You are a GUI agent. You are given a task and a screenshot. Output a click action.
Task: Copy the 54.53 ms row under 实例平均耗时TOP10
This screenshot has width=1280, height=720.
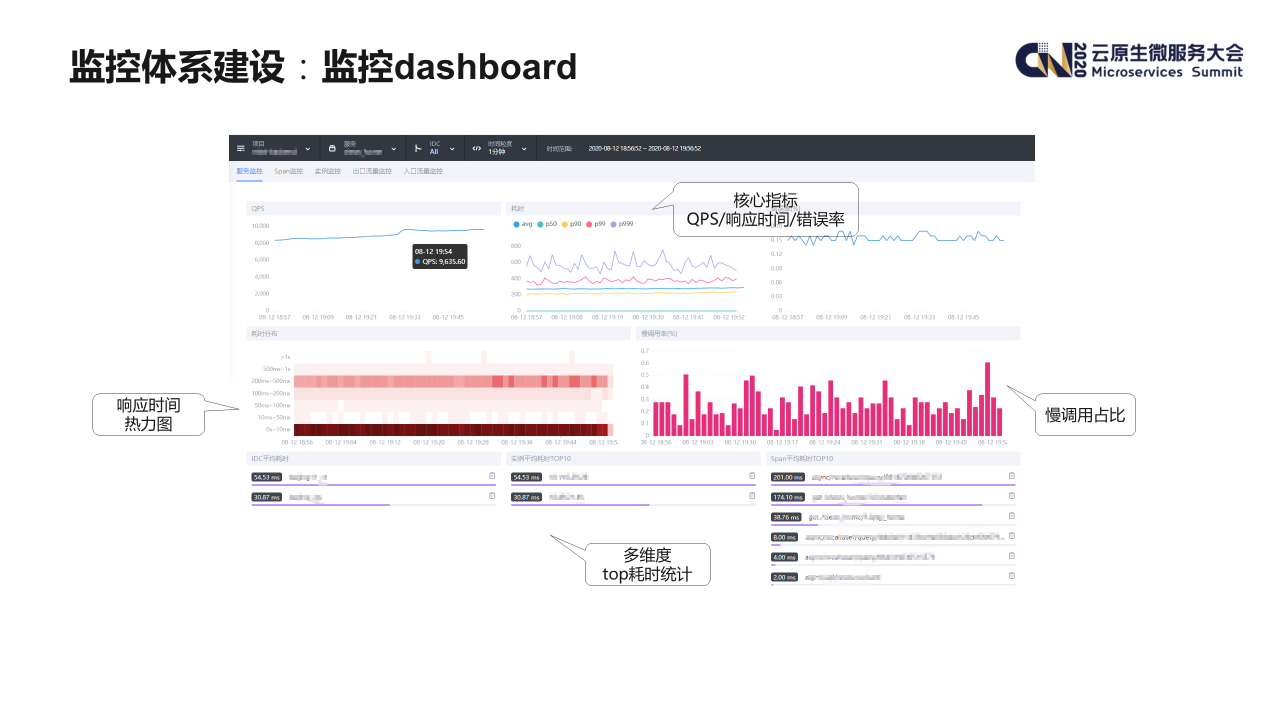tap(753, 476)
